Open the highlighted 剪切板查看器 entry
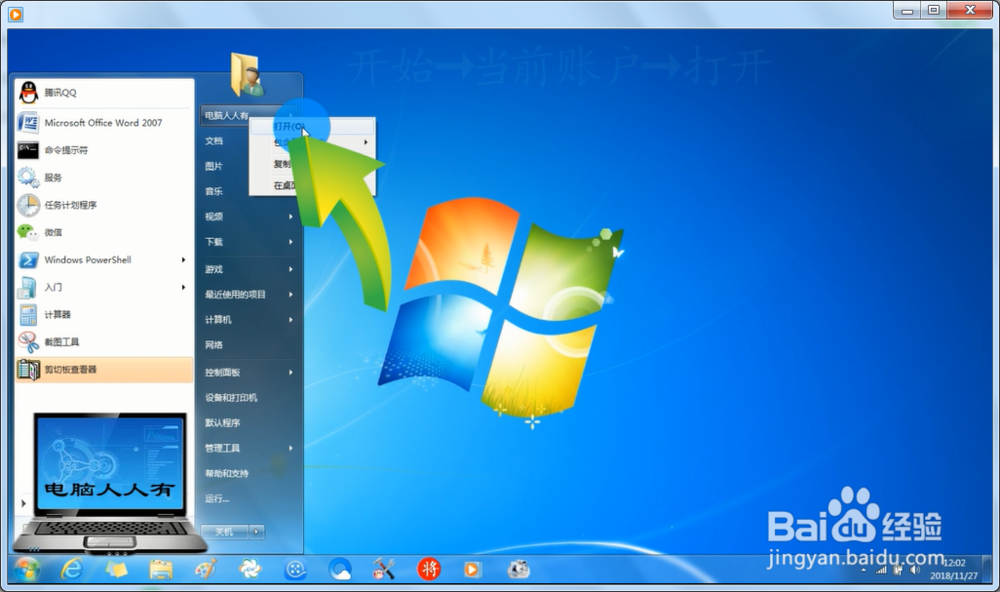 [104, 369]
